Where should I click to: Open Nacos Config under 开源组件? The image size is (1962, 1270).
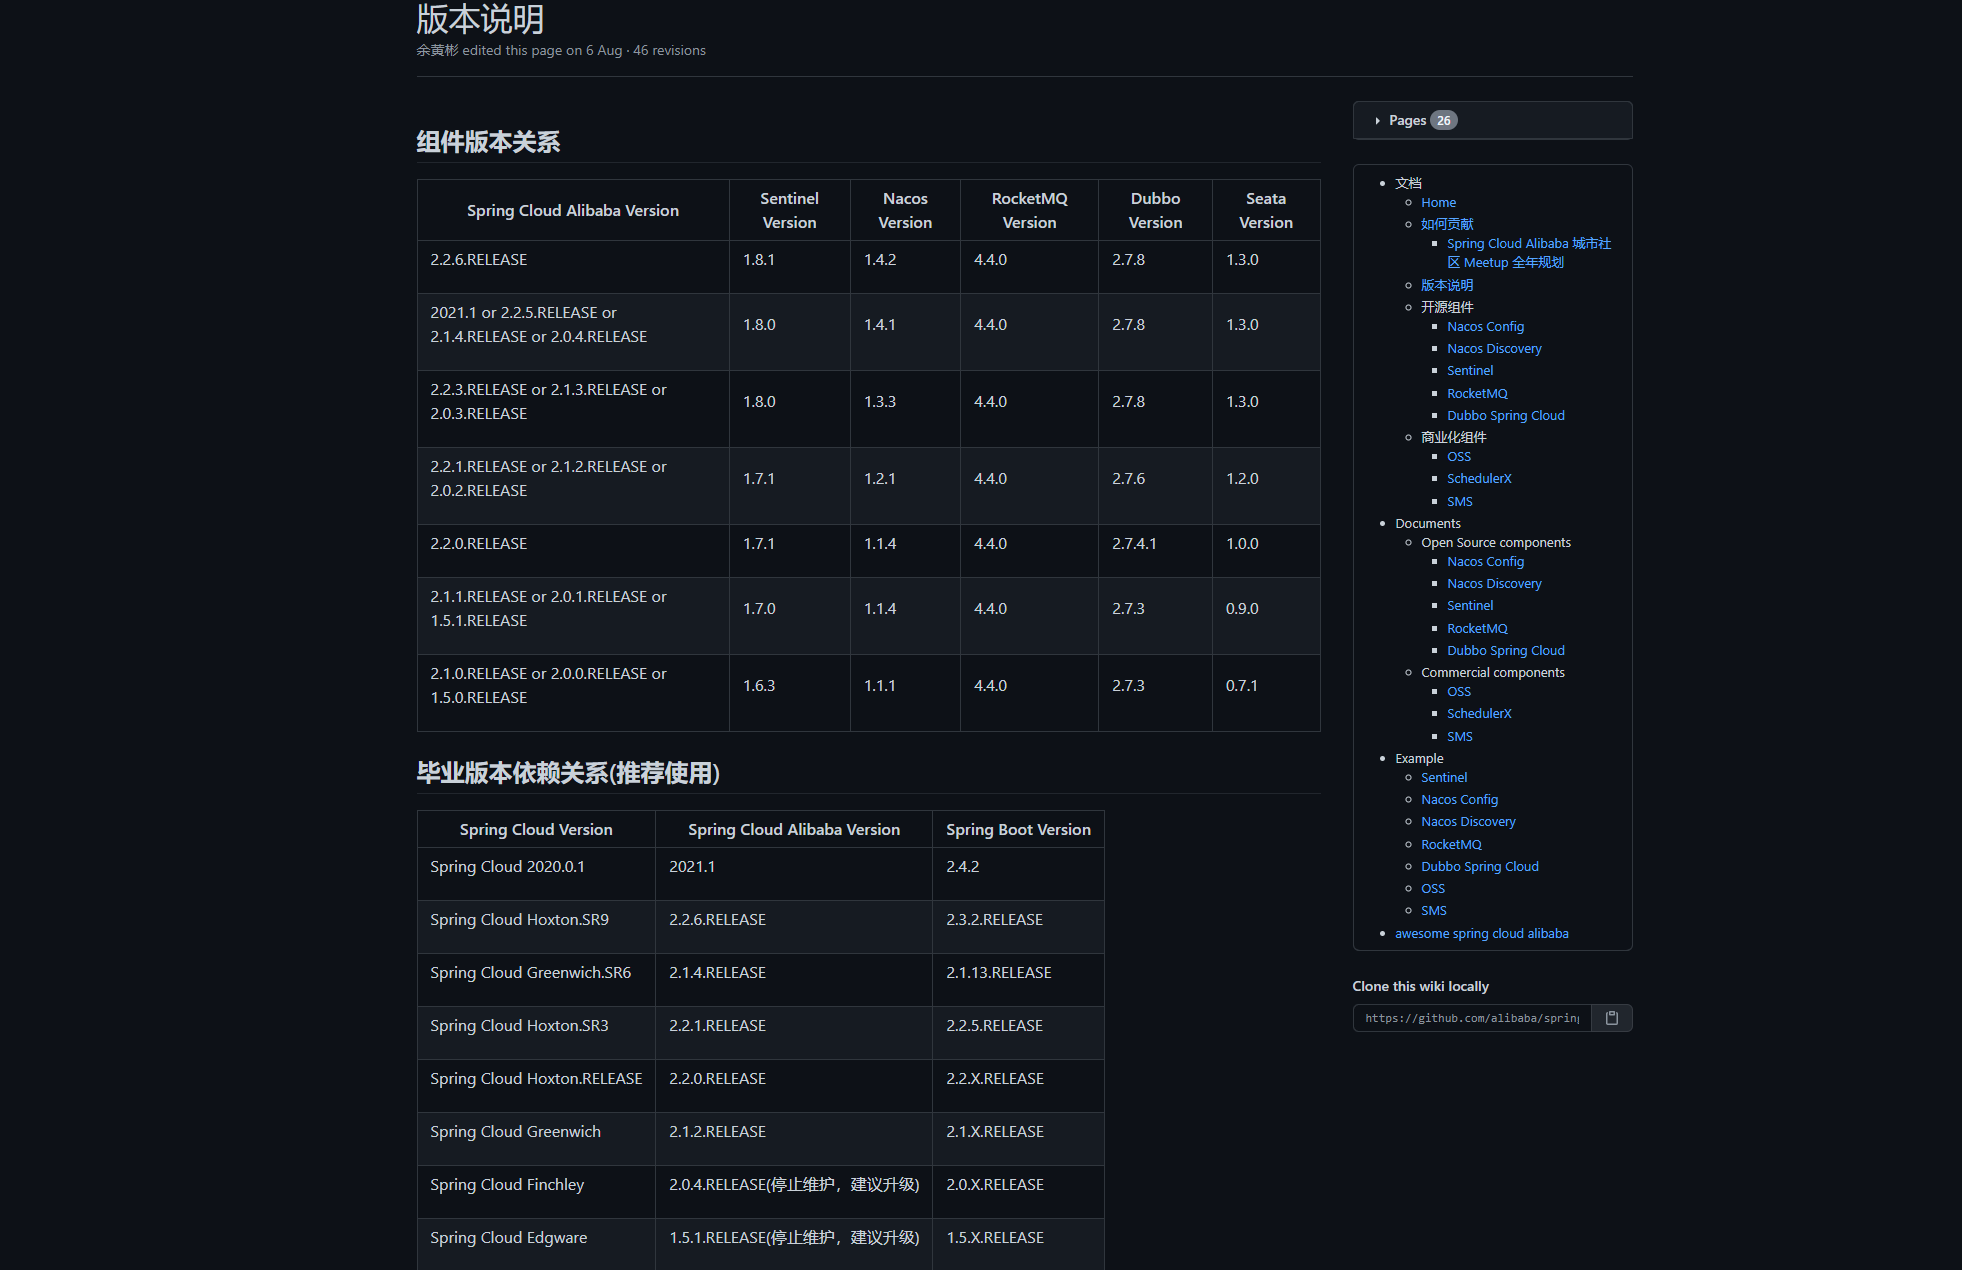tap(1485, 327)
